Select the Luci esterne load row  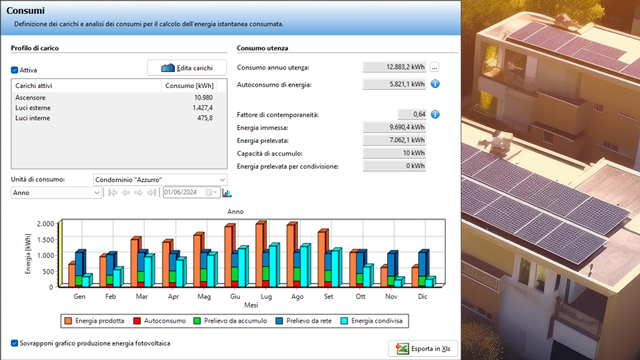[x=114, y=108]
